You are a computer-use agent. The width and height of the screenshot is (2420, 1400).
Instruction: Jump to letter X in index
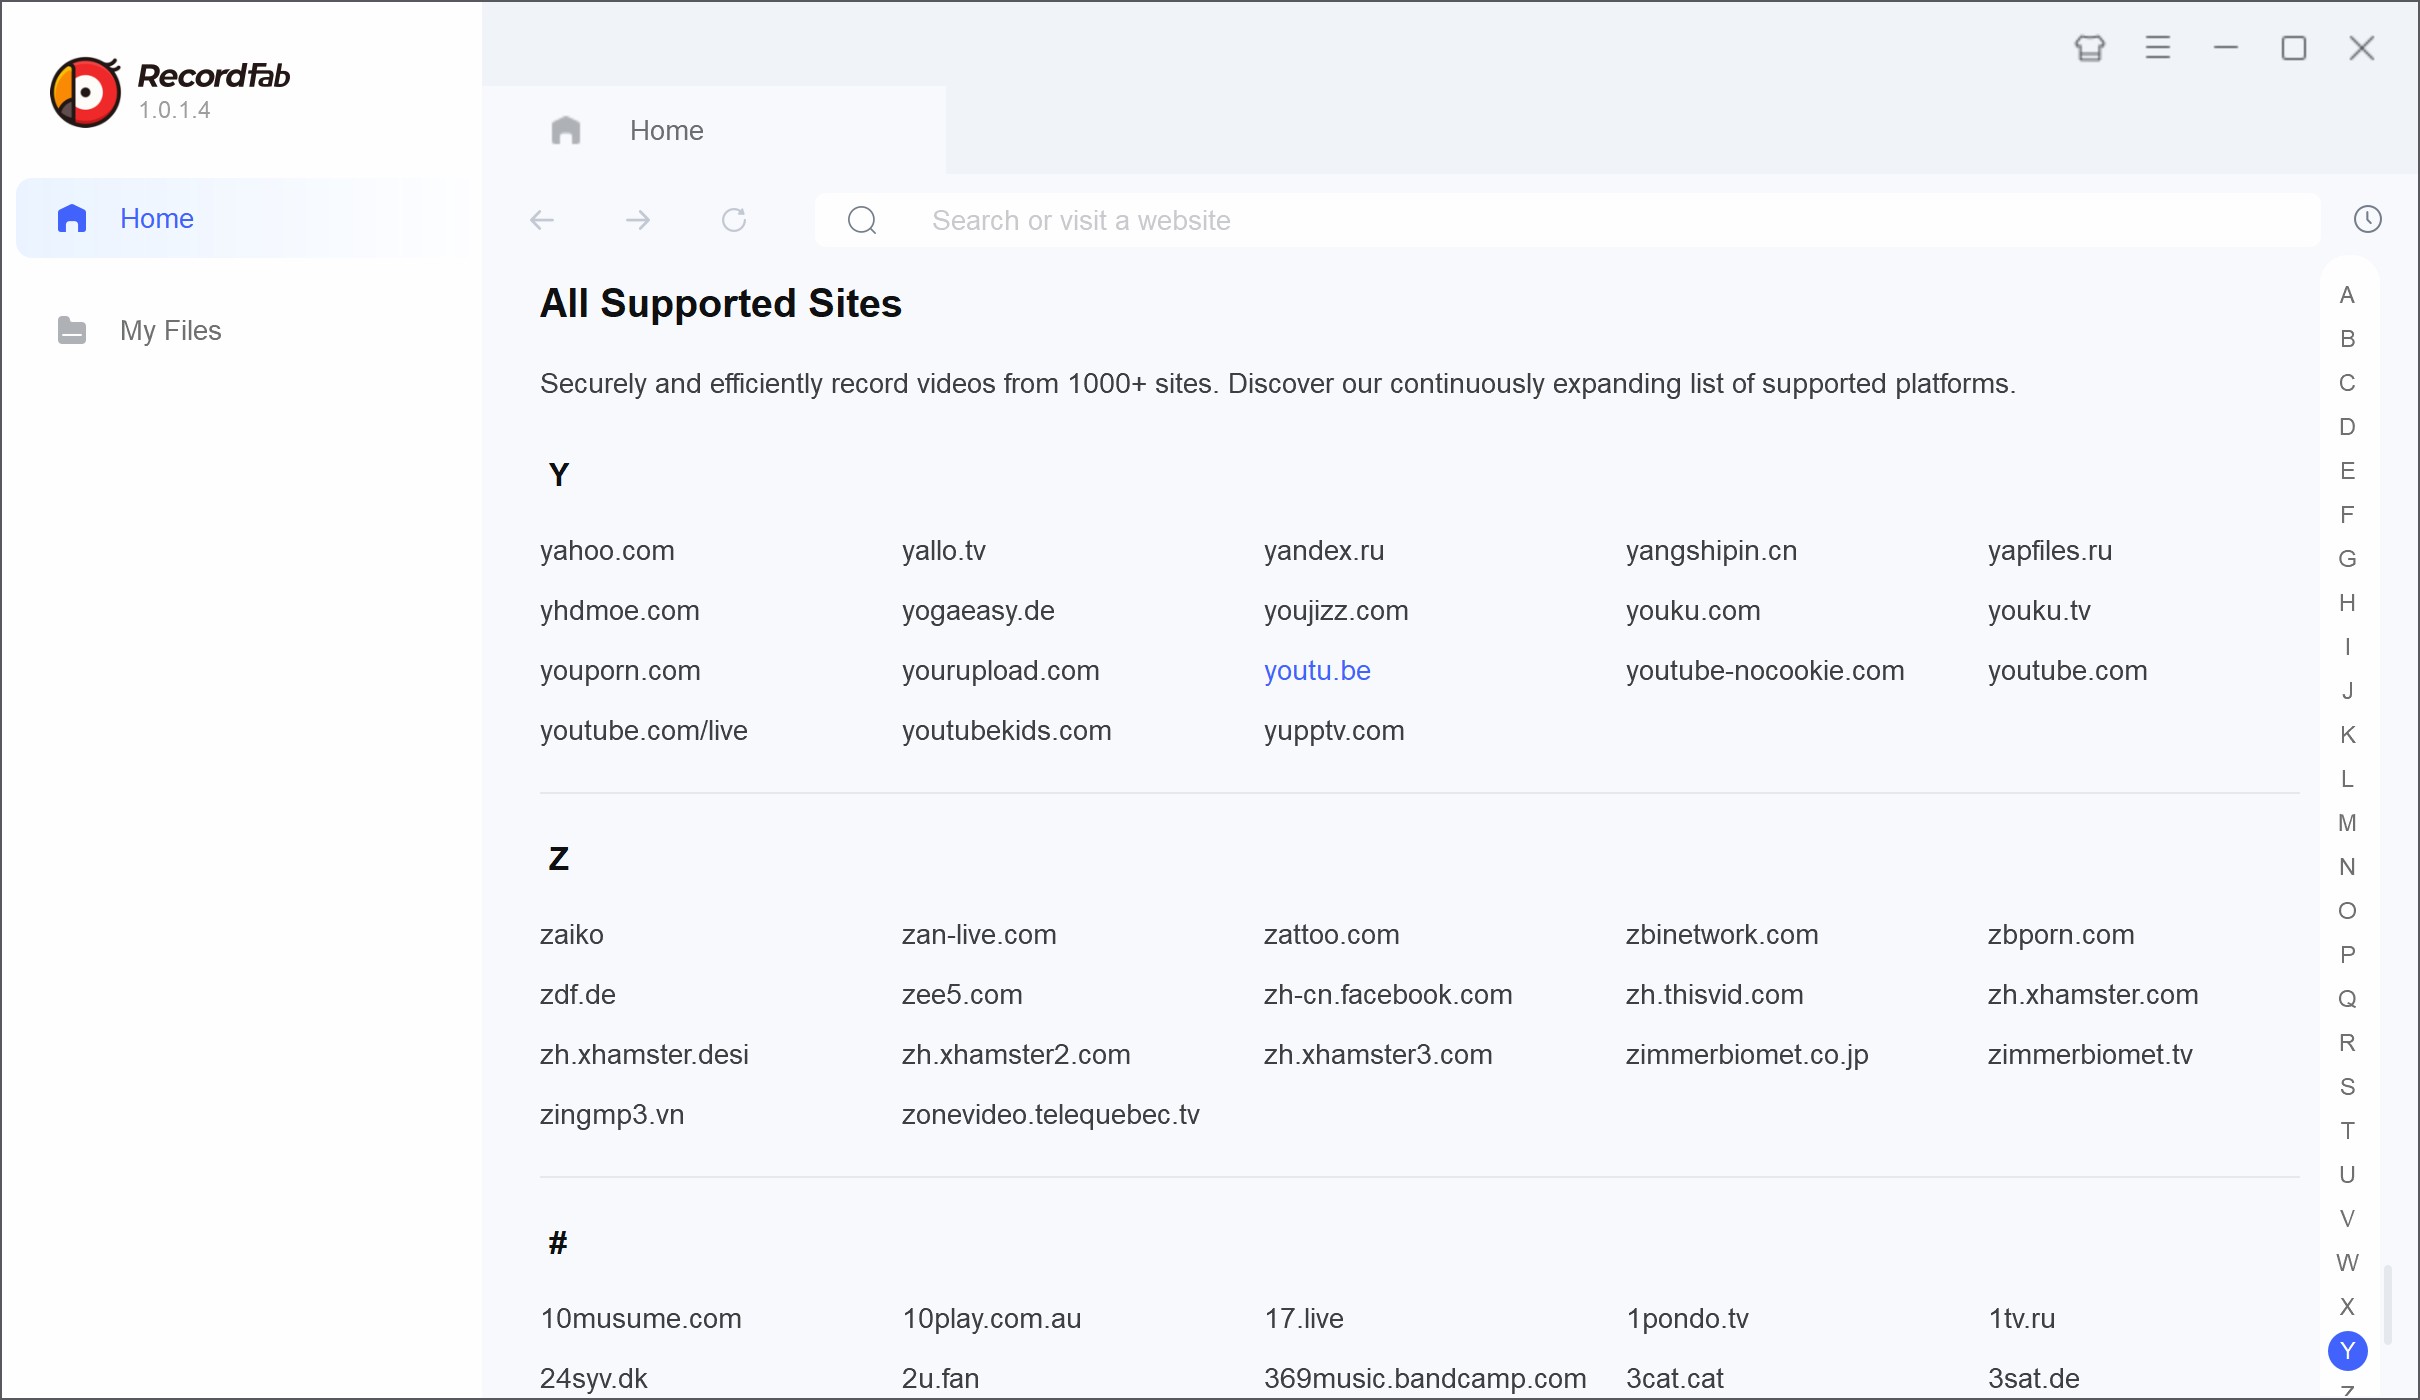click(x=2347, y=1307)
